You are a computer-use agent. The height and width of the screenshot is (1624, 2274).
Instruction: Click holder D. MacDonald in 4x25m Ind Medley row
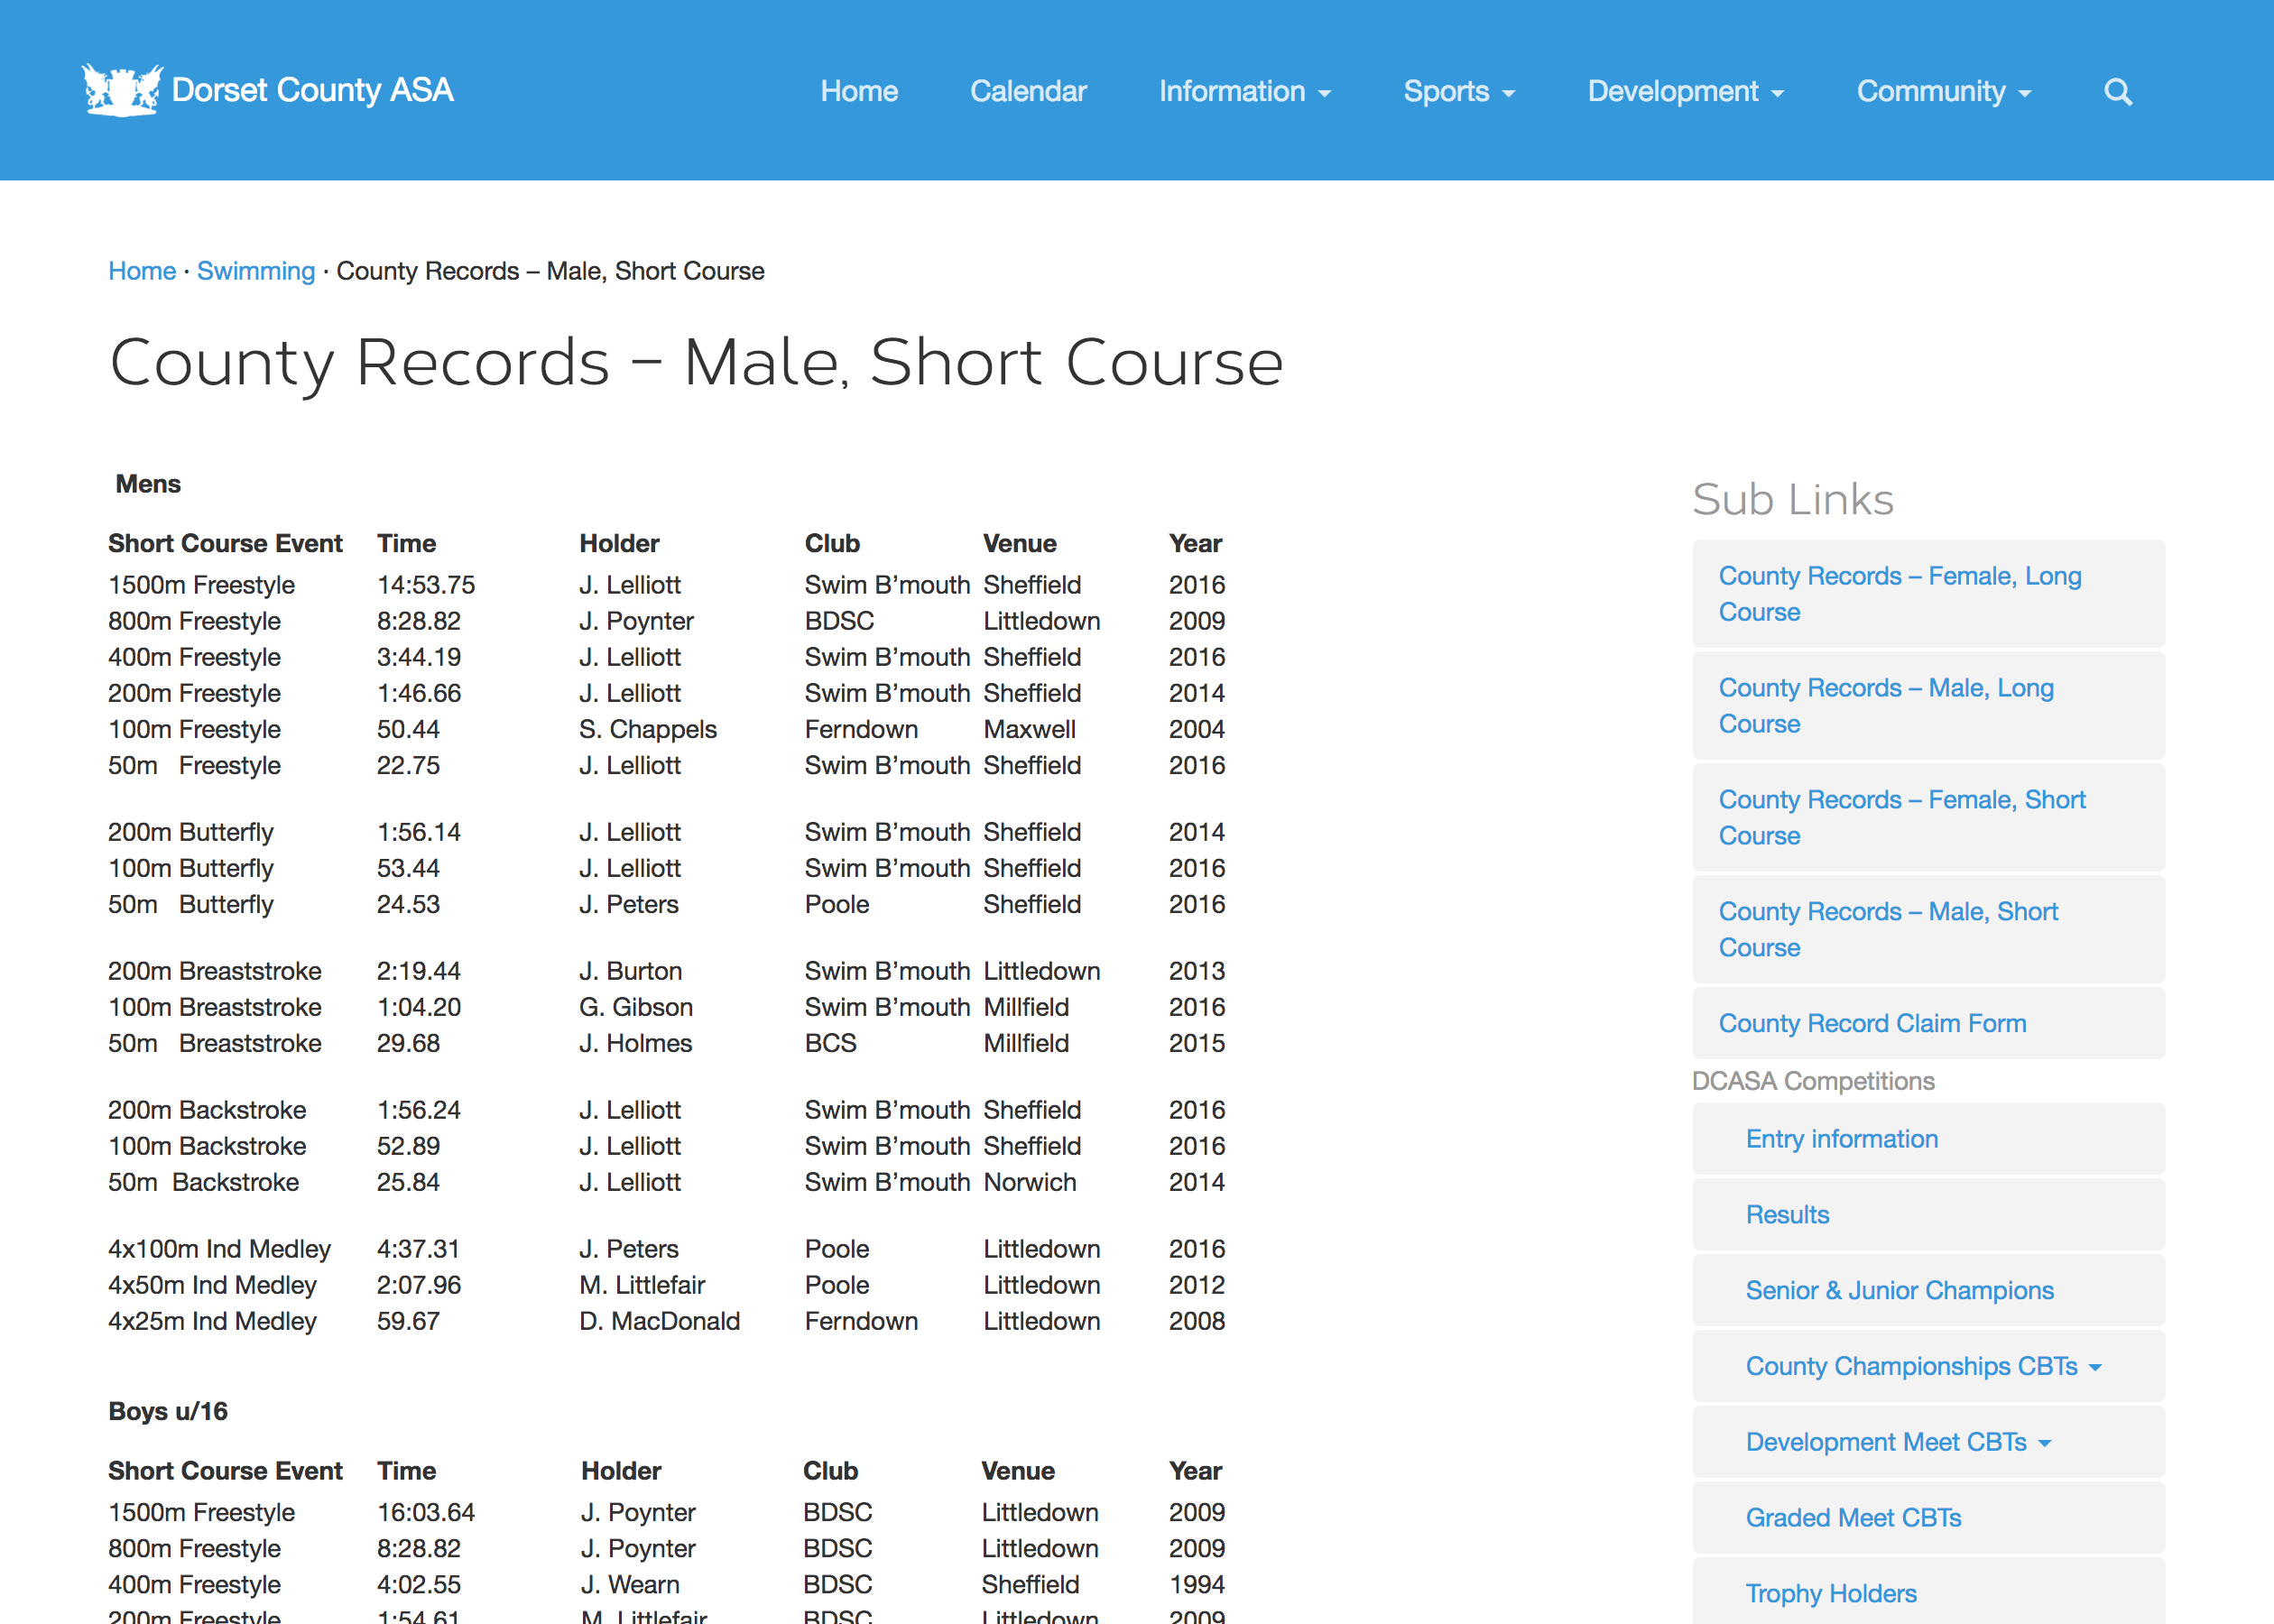click(660, 1321)
